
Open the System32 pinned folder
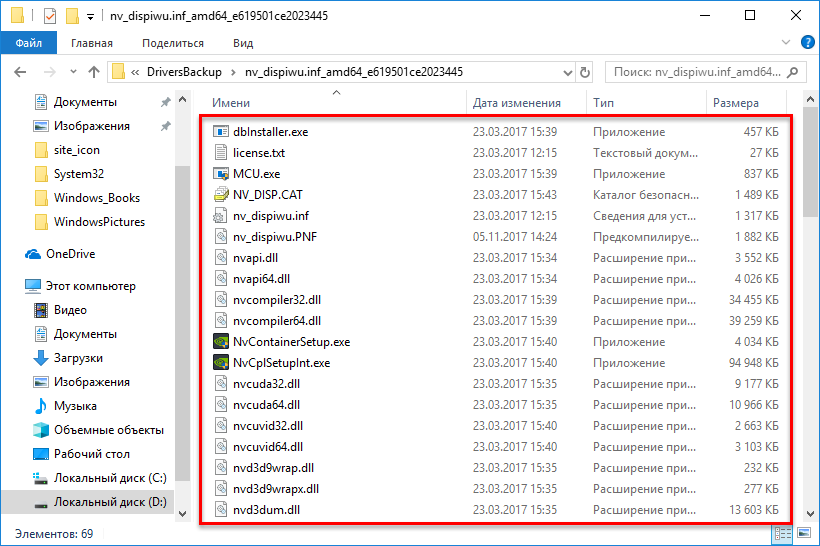pyautogui.click(x=69, y=174)
